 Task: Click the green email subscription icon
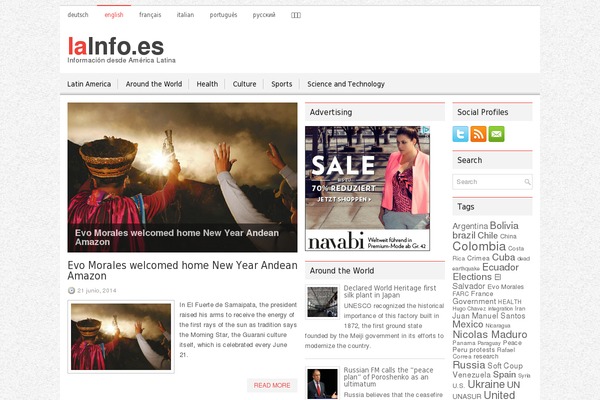point(496,134)
